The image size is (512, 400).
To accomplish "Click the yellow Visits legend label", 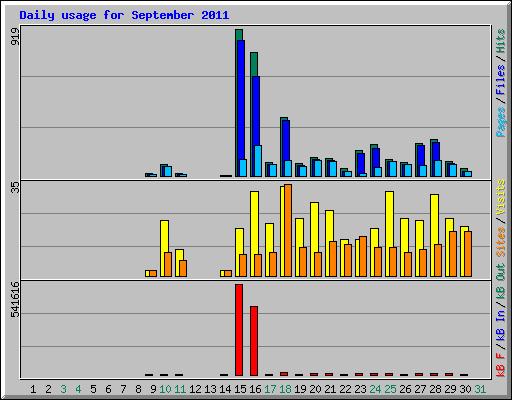I will tap(501, 197).
